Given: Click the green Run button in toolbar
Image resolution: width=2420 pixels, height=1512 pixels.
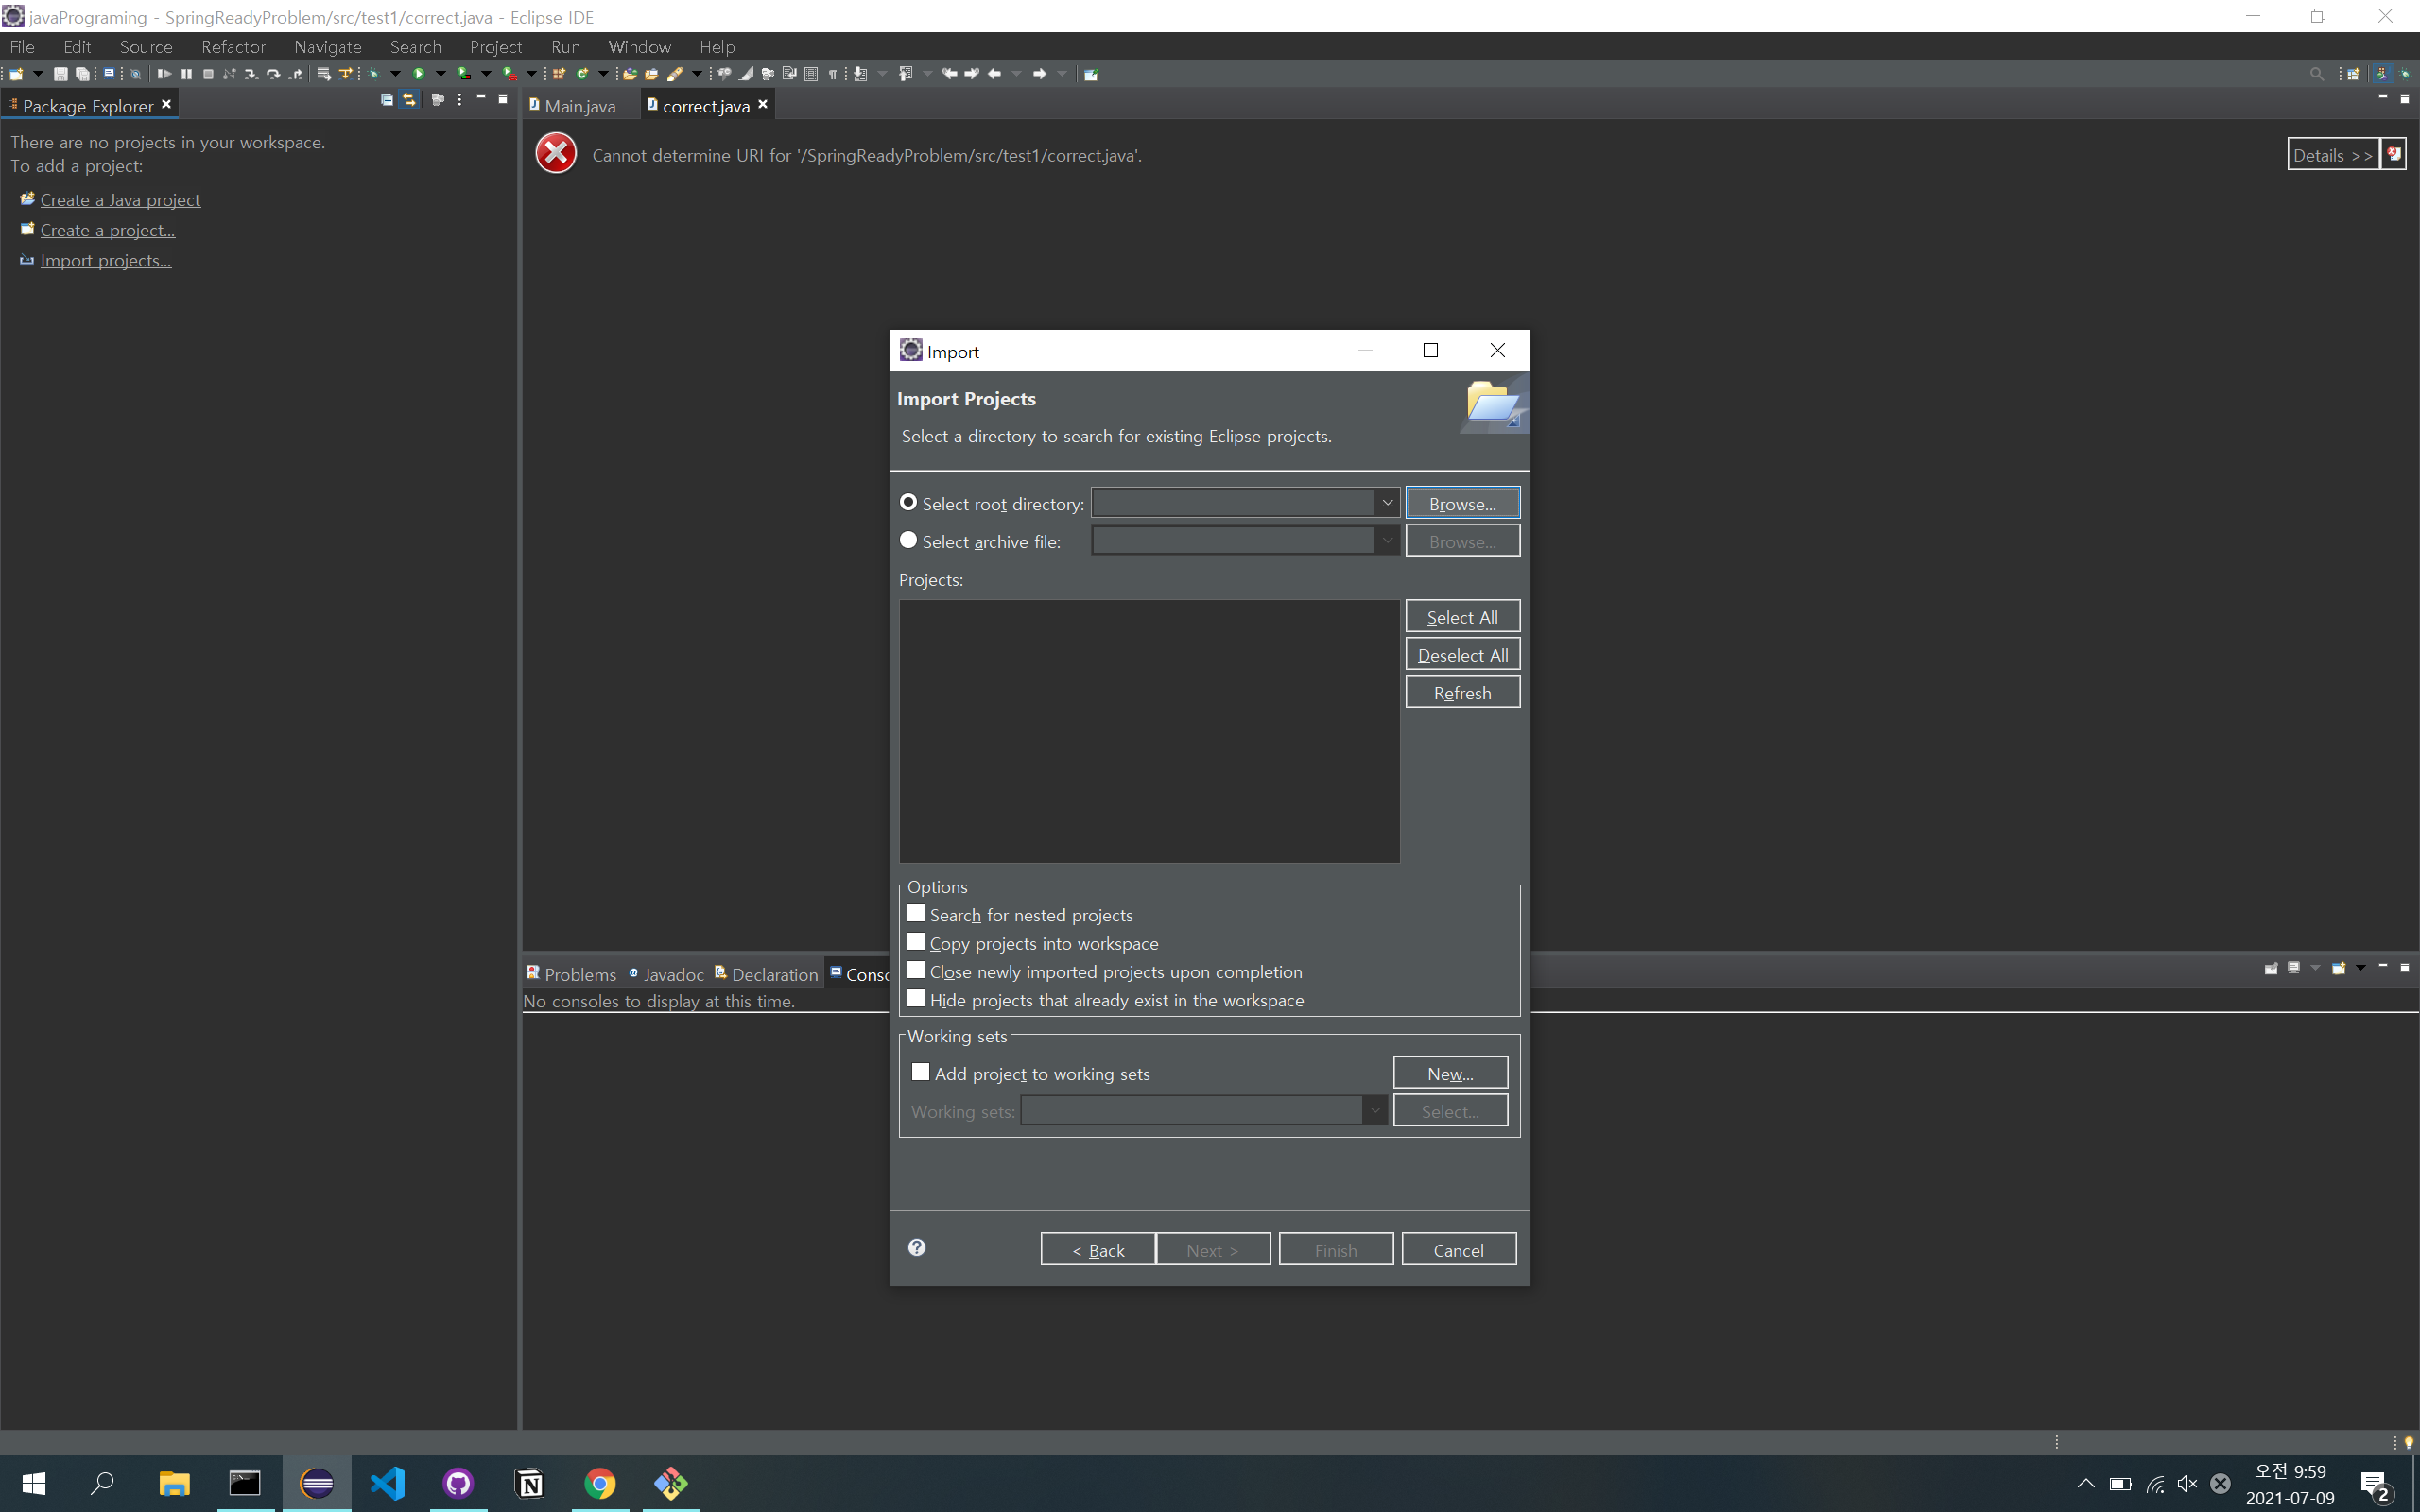Looking at the screenshot, I should coord(419,74).
